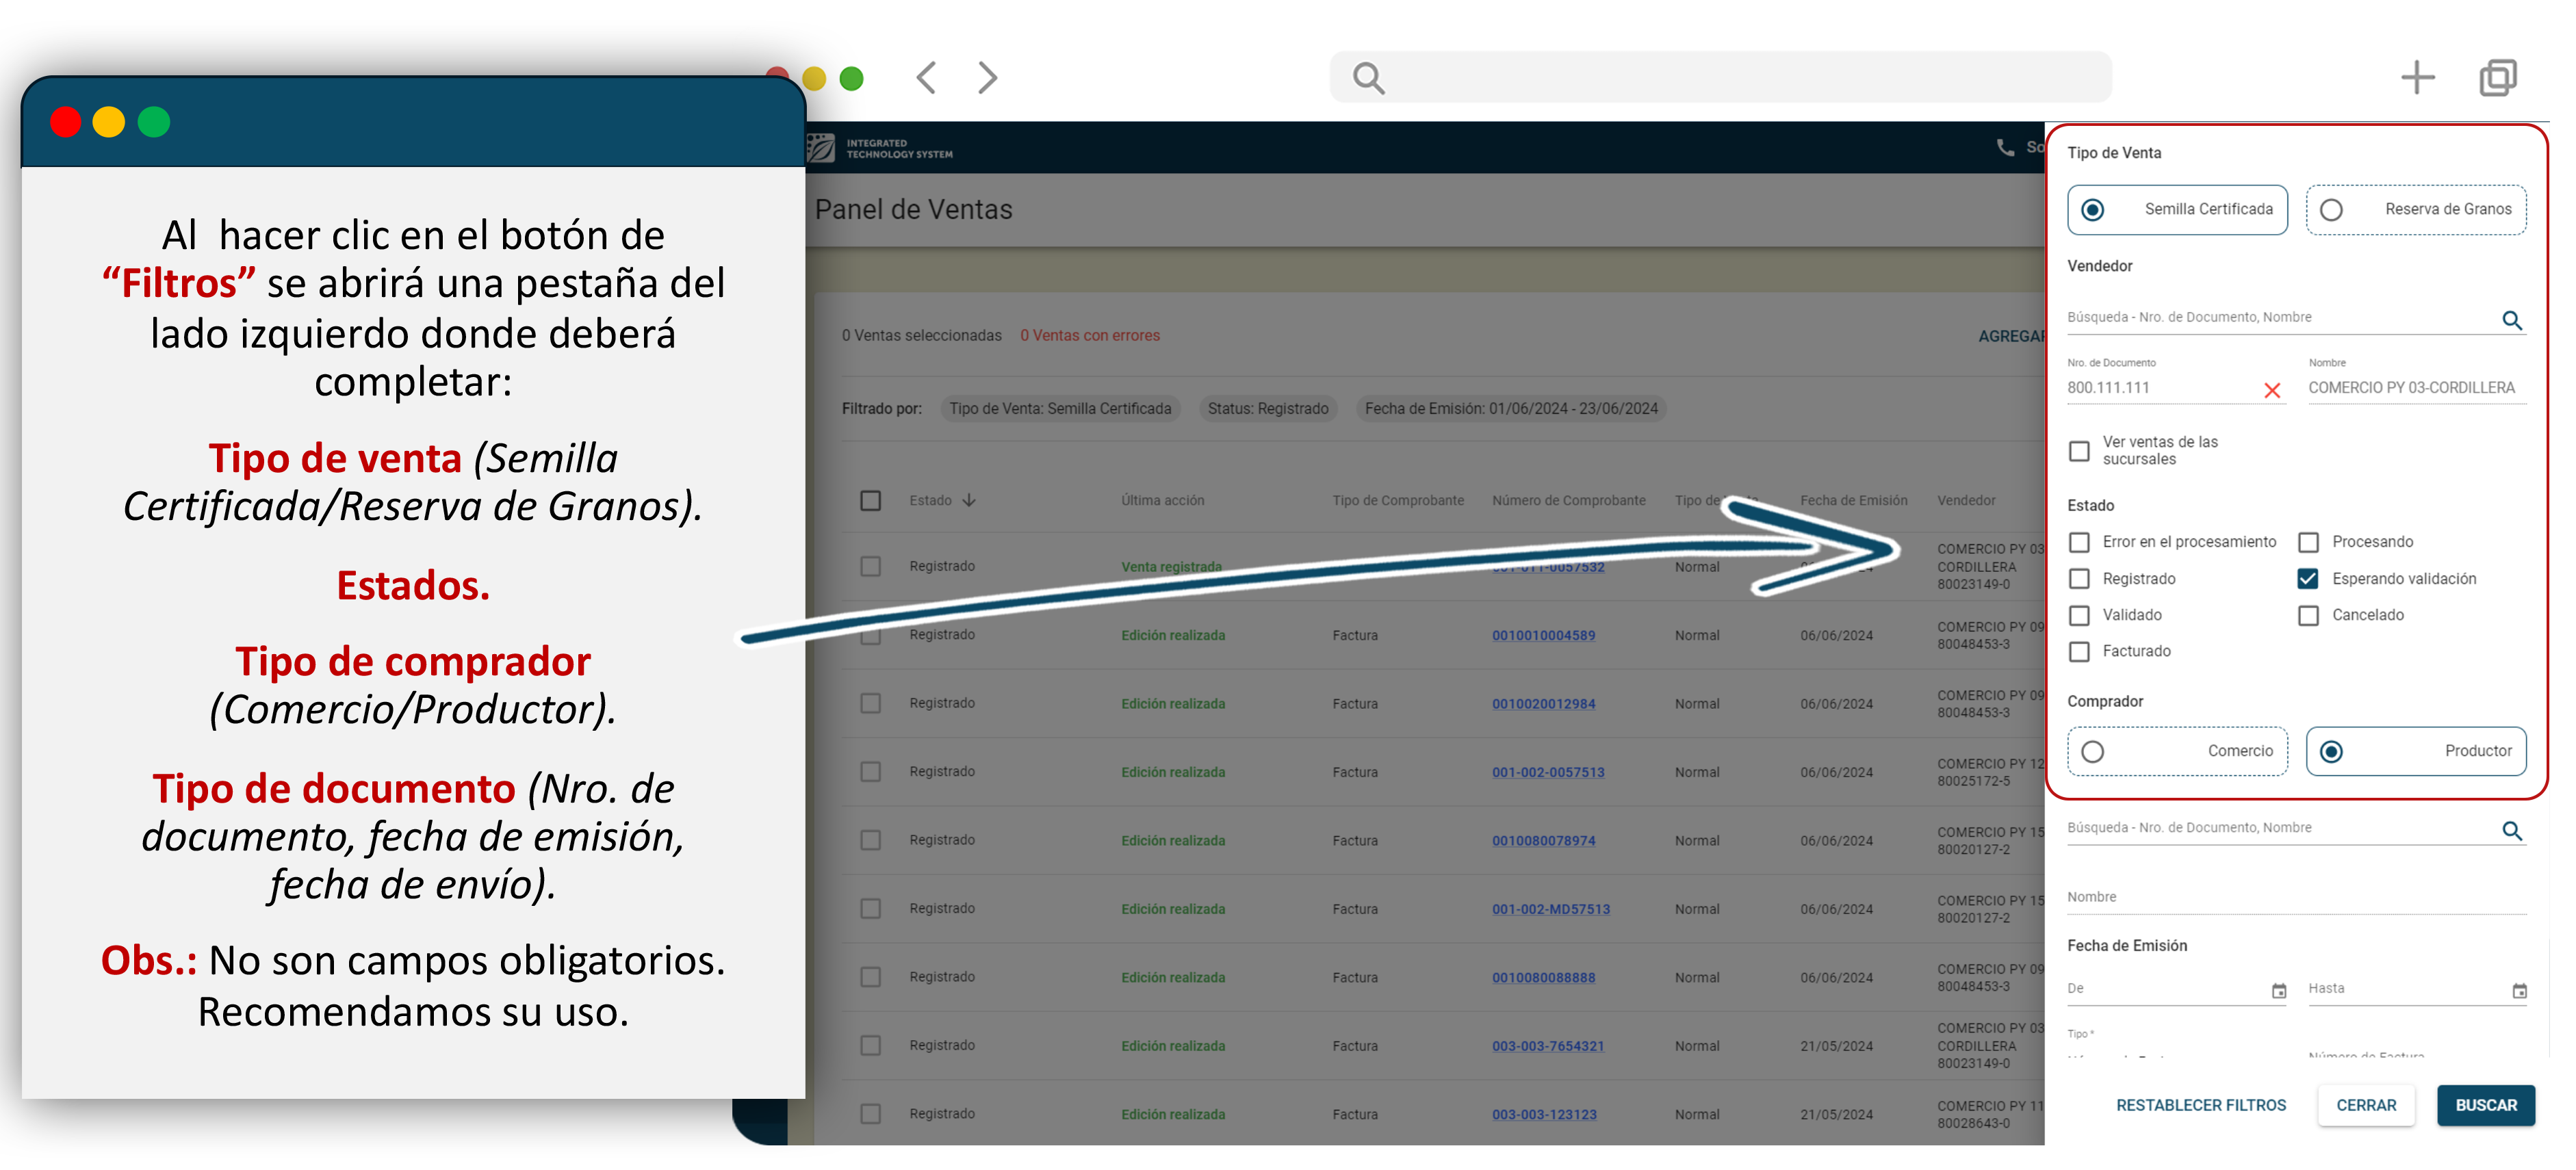Tick the Facturado status checkbox
The image size is (2576, 1170).
coord(2079,651)
